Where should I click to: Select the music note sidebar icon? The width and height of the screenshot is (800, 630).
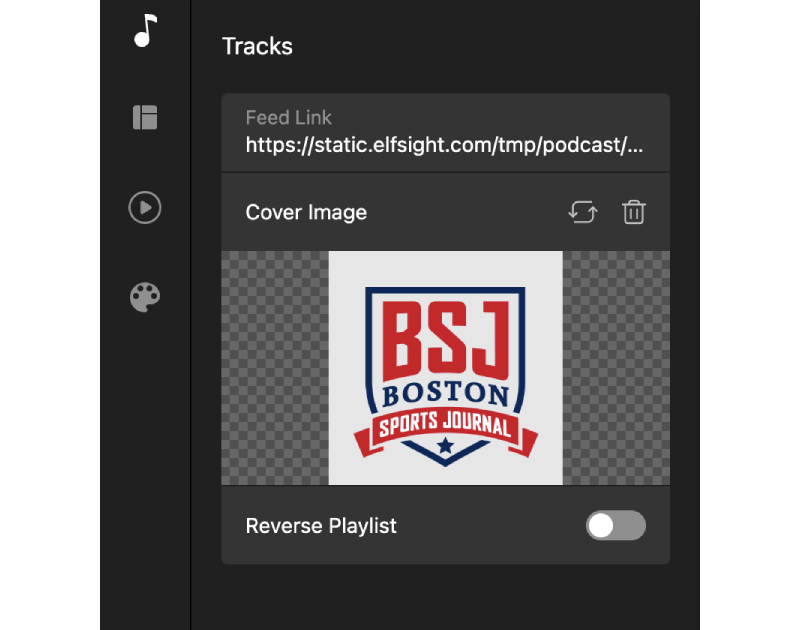click(x=144, y=32)
